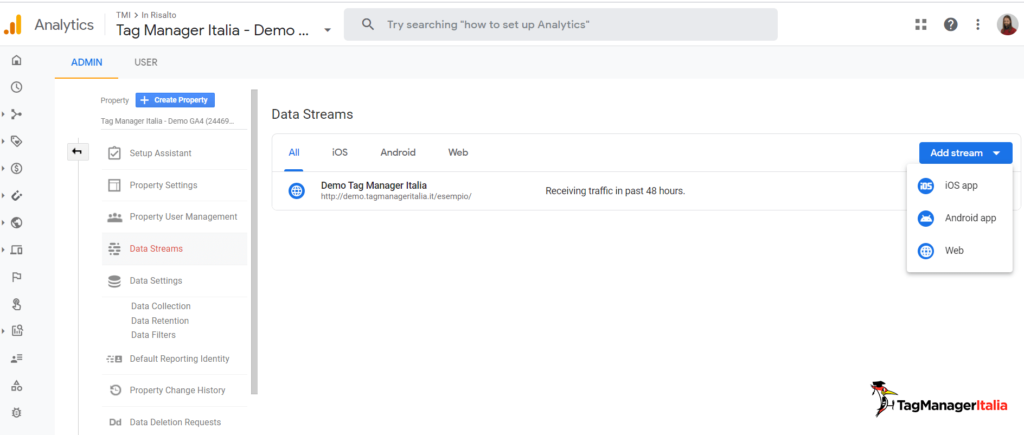Open the Add stream dropdown
The width and height of the screenshot is (1024, 435).
965,153
